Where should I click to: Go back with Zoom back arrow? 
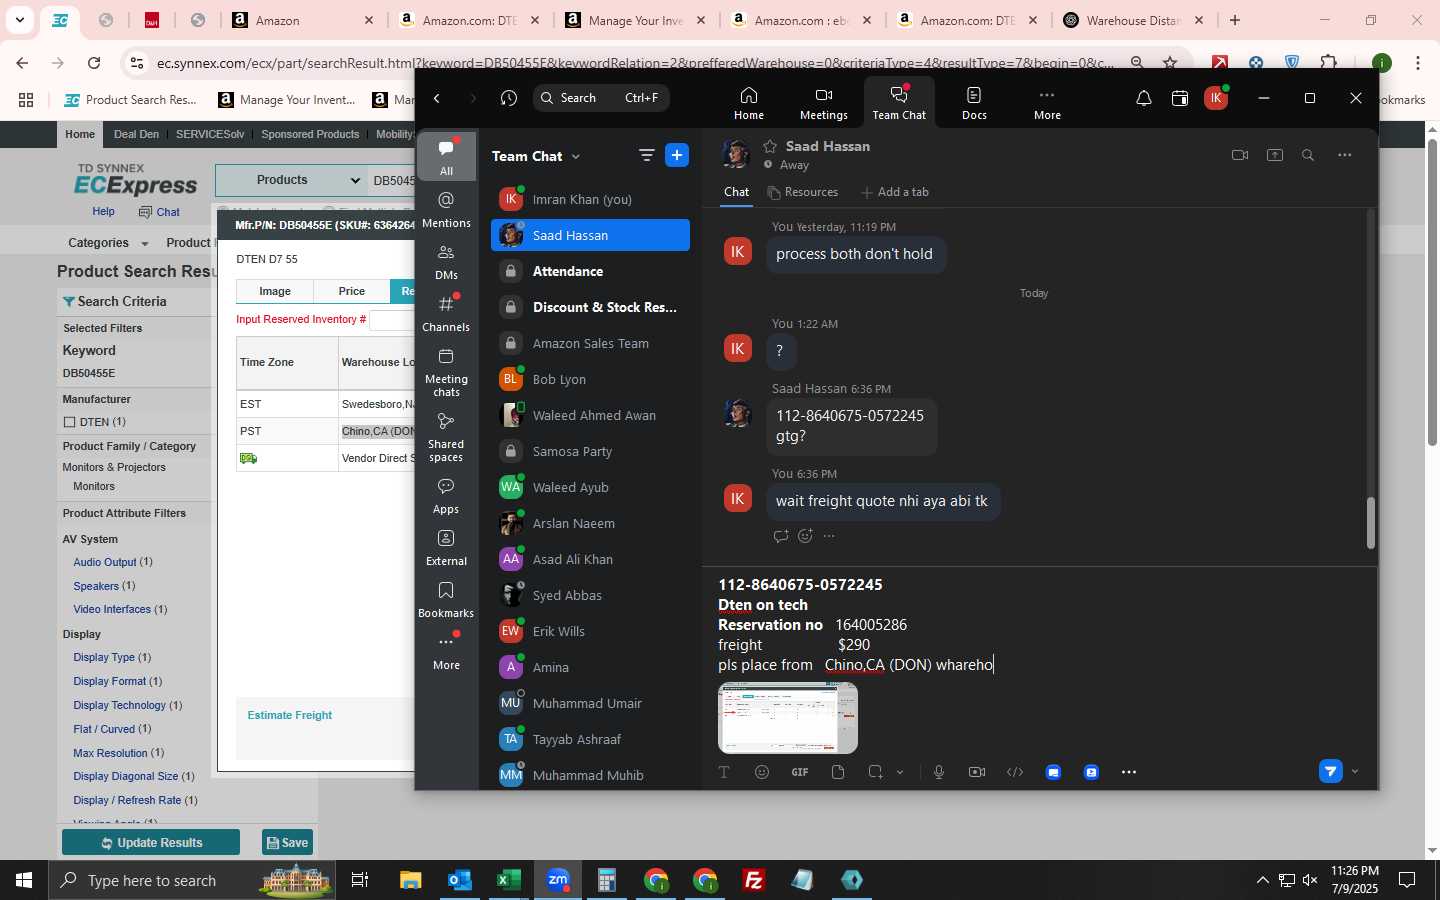437,98
